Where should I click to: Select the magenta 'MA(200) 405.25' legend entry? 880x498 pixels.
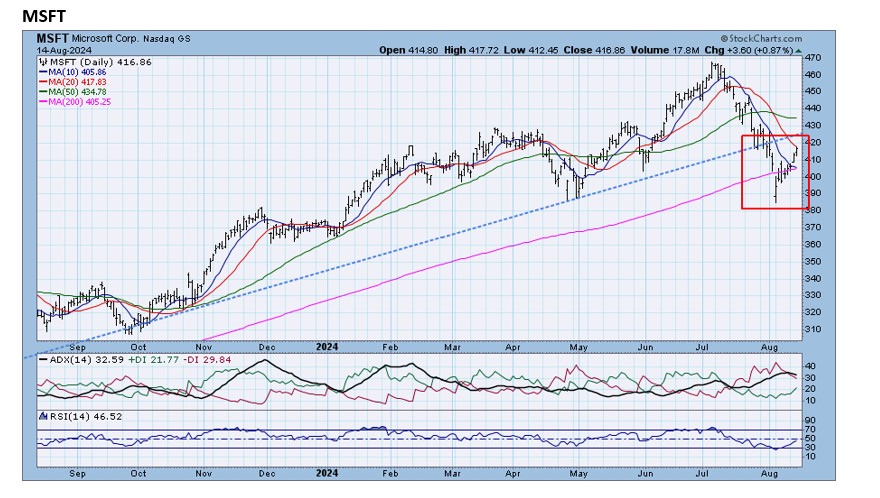(75, 102)
